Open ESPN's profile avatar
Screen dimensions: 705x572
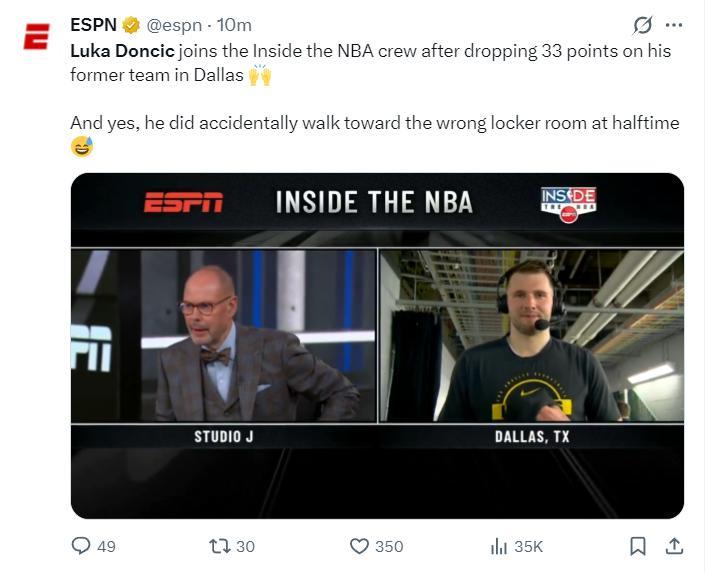pos(37,38)
